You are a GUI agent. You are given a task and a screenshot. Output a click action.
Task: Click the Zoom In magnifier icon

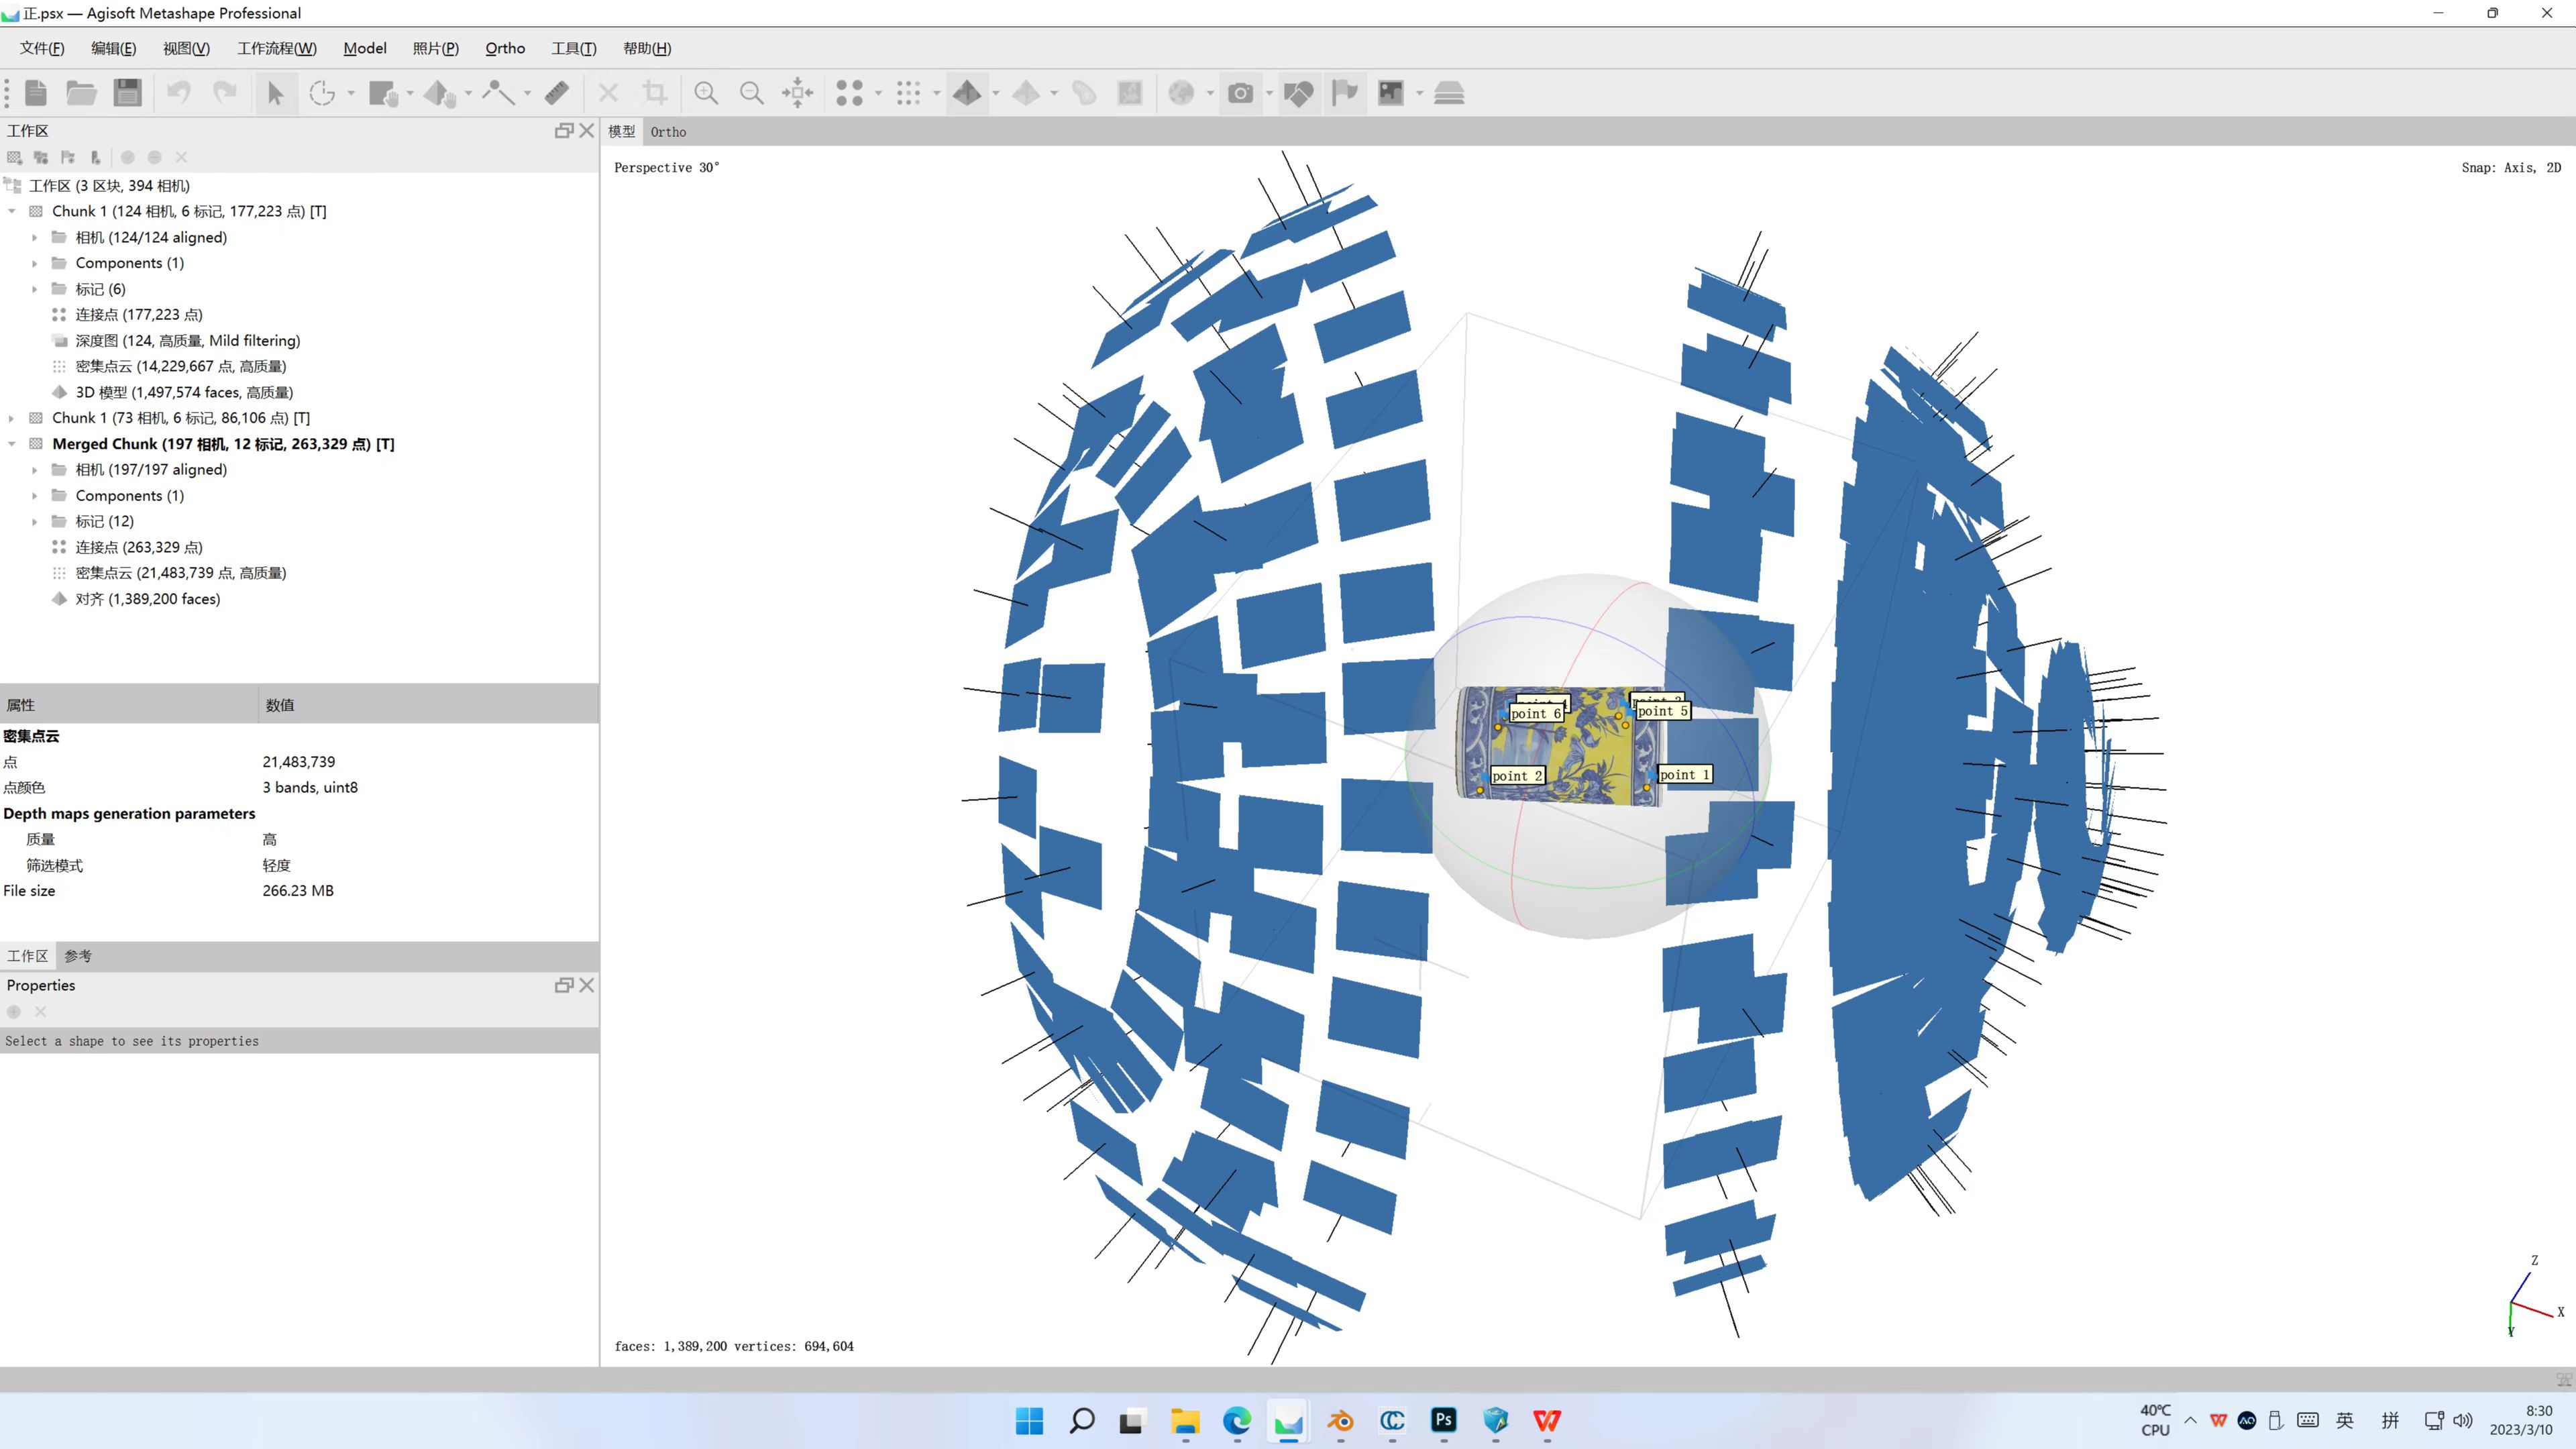coord(706,93)
